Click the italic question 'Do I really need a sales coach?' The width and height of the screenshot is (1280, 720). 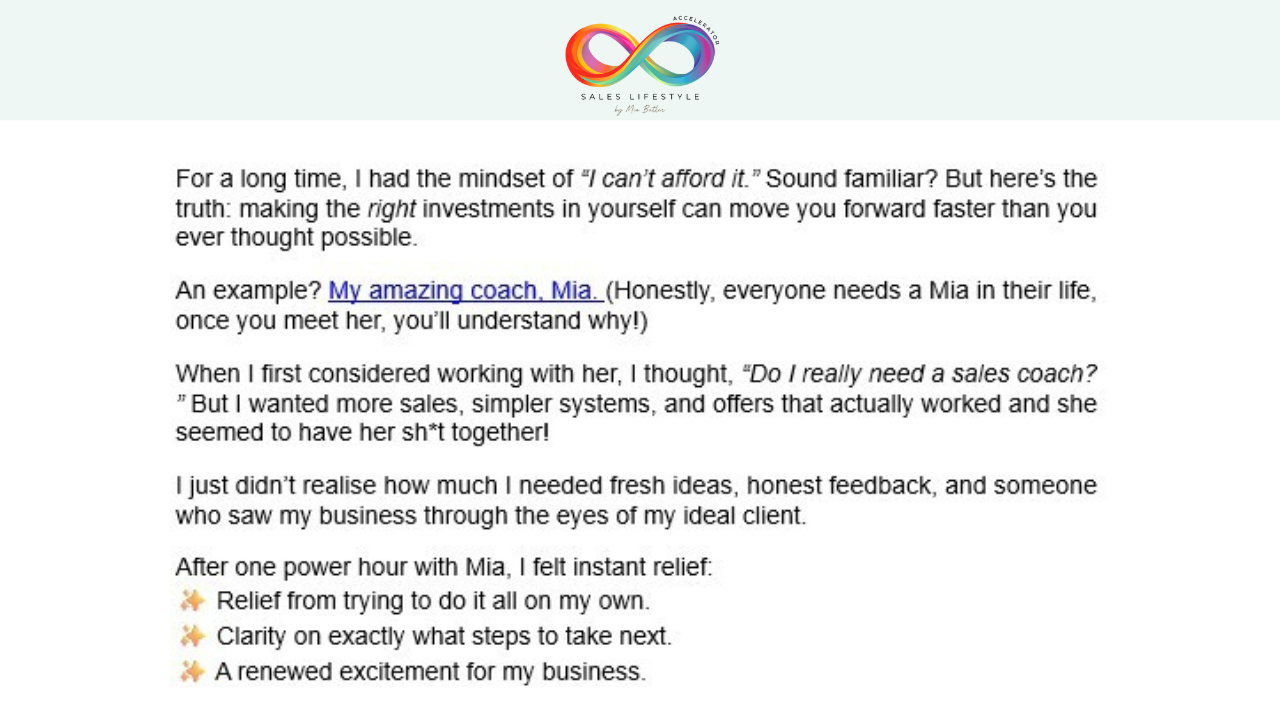click(x=918, y=374)
